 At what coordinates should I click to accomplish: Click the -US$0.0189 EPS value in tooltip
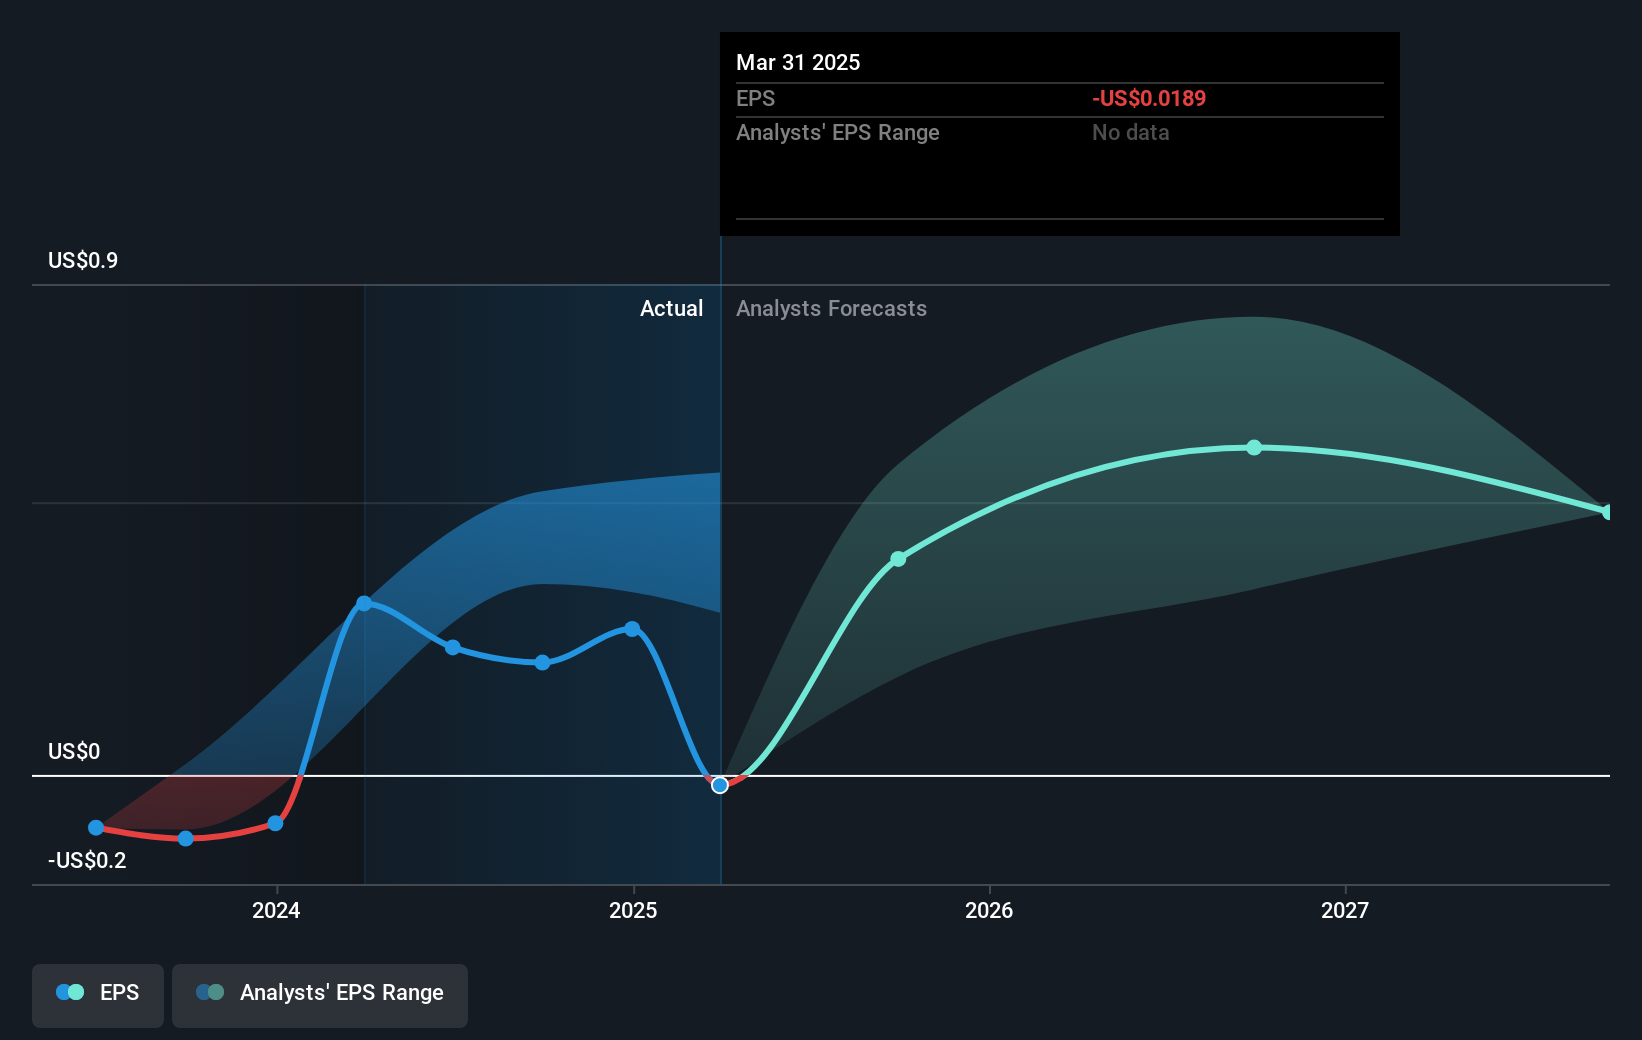1149,99
